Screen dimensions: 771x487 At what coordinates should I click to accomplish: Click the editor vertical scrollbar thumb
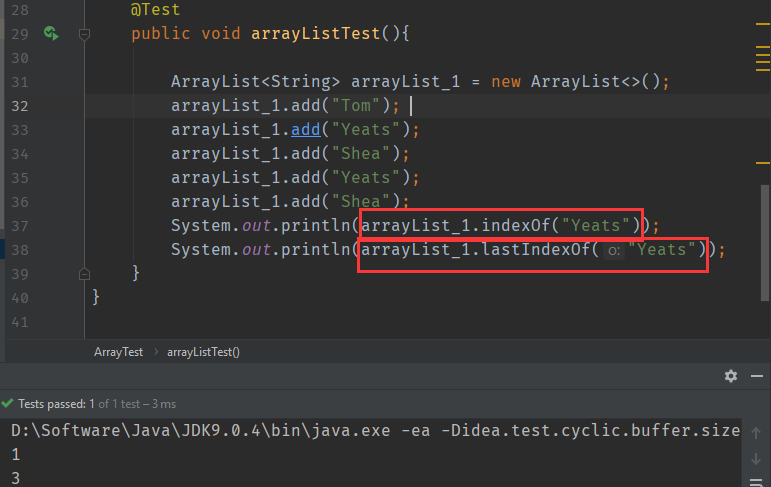pyautogui.click(x=765, y=243)
